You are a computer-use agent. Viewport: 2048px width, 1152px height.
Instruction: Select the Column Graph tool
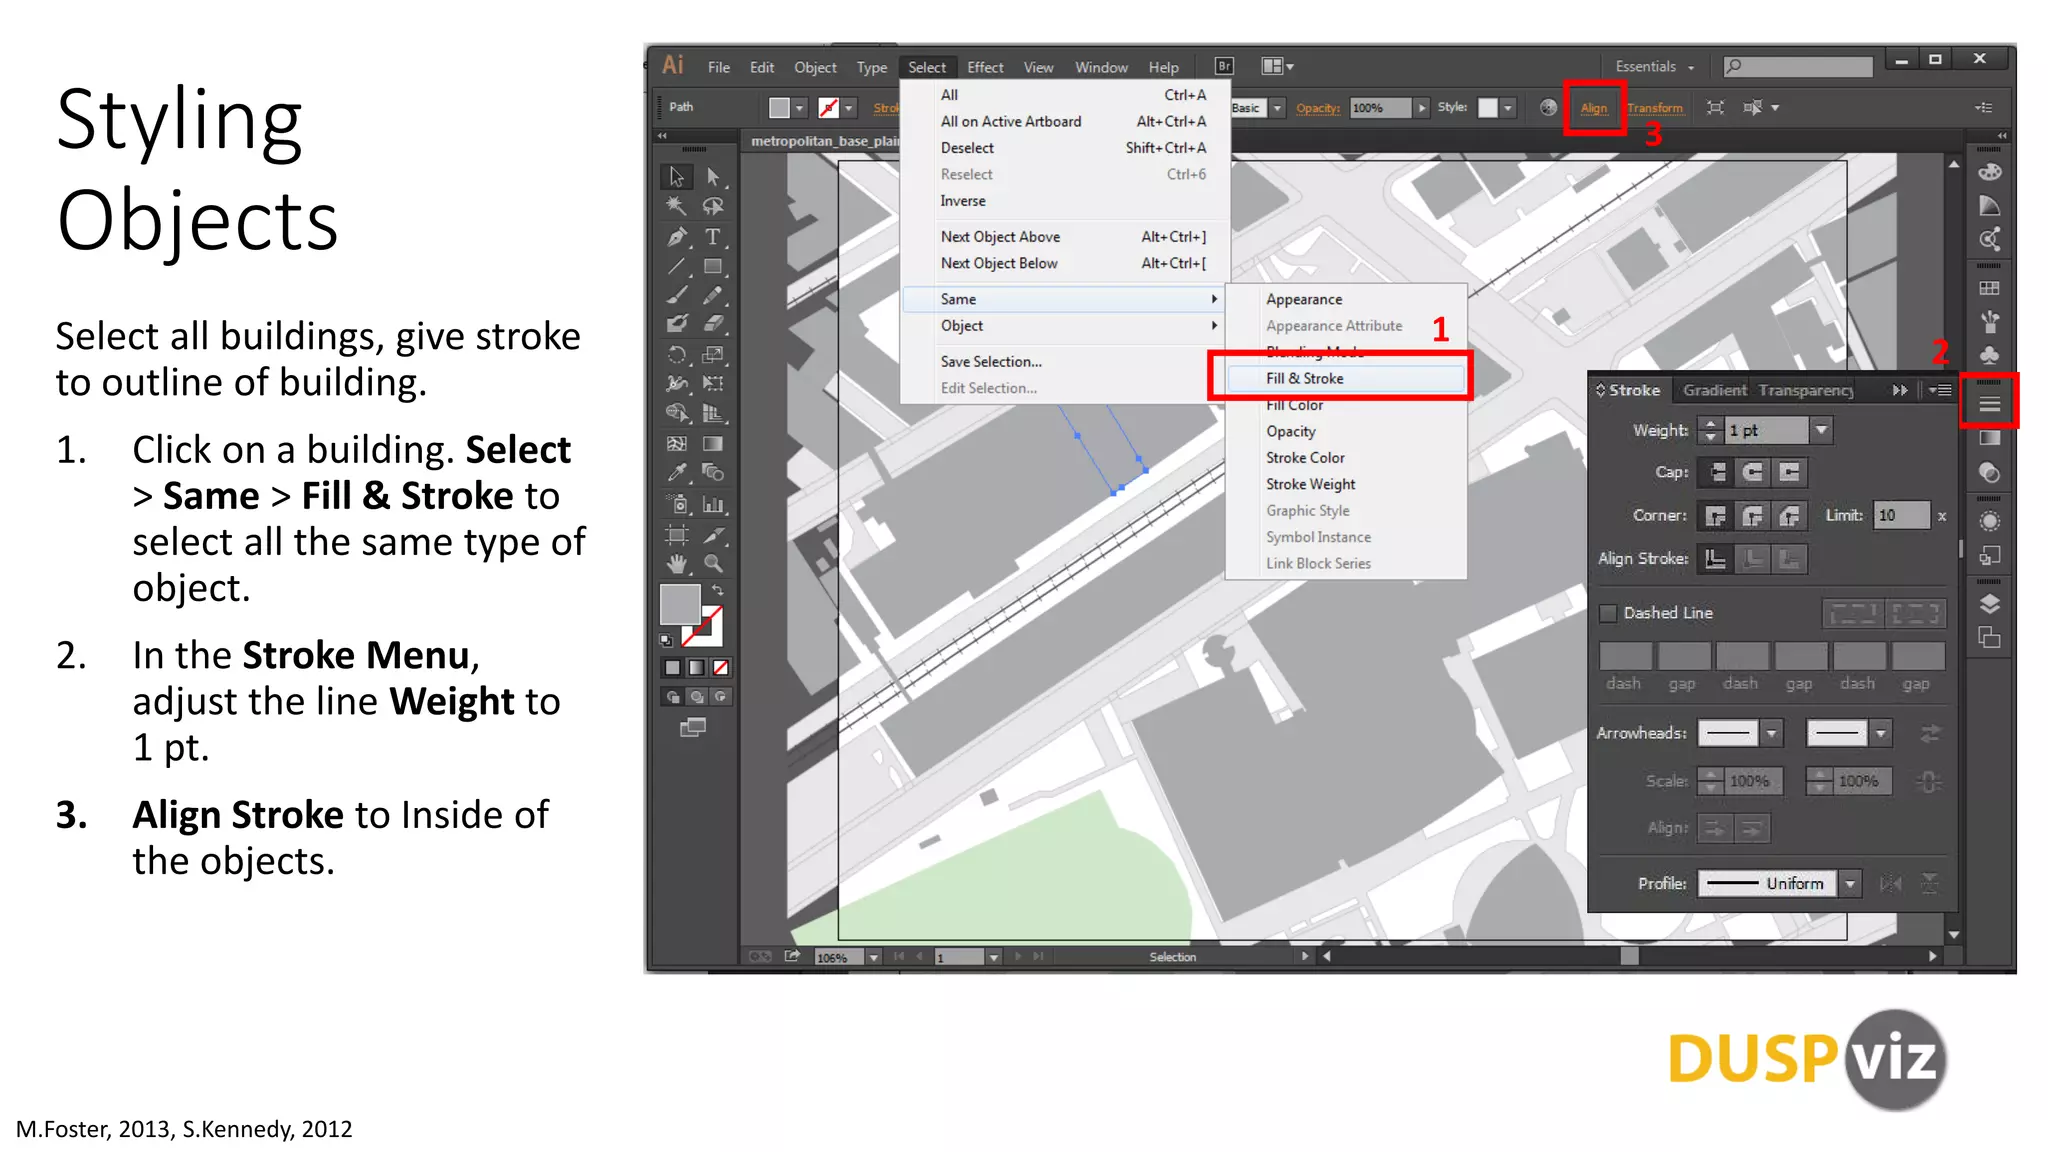pos(713,504)
